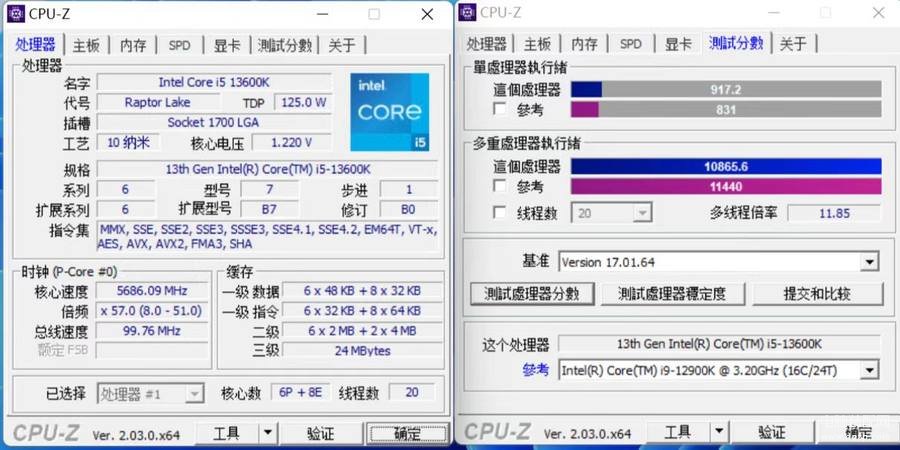Expand 工具 arrow in right window
This screenshot has width=900, height=450.
[719, 432]
